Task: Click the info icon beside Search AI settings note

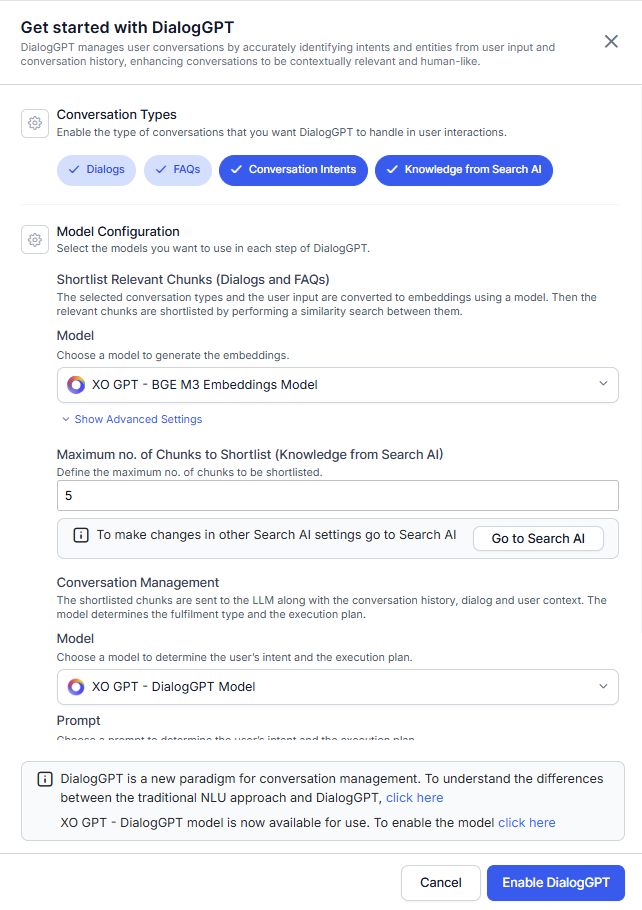Action: point(81,535)
